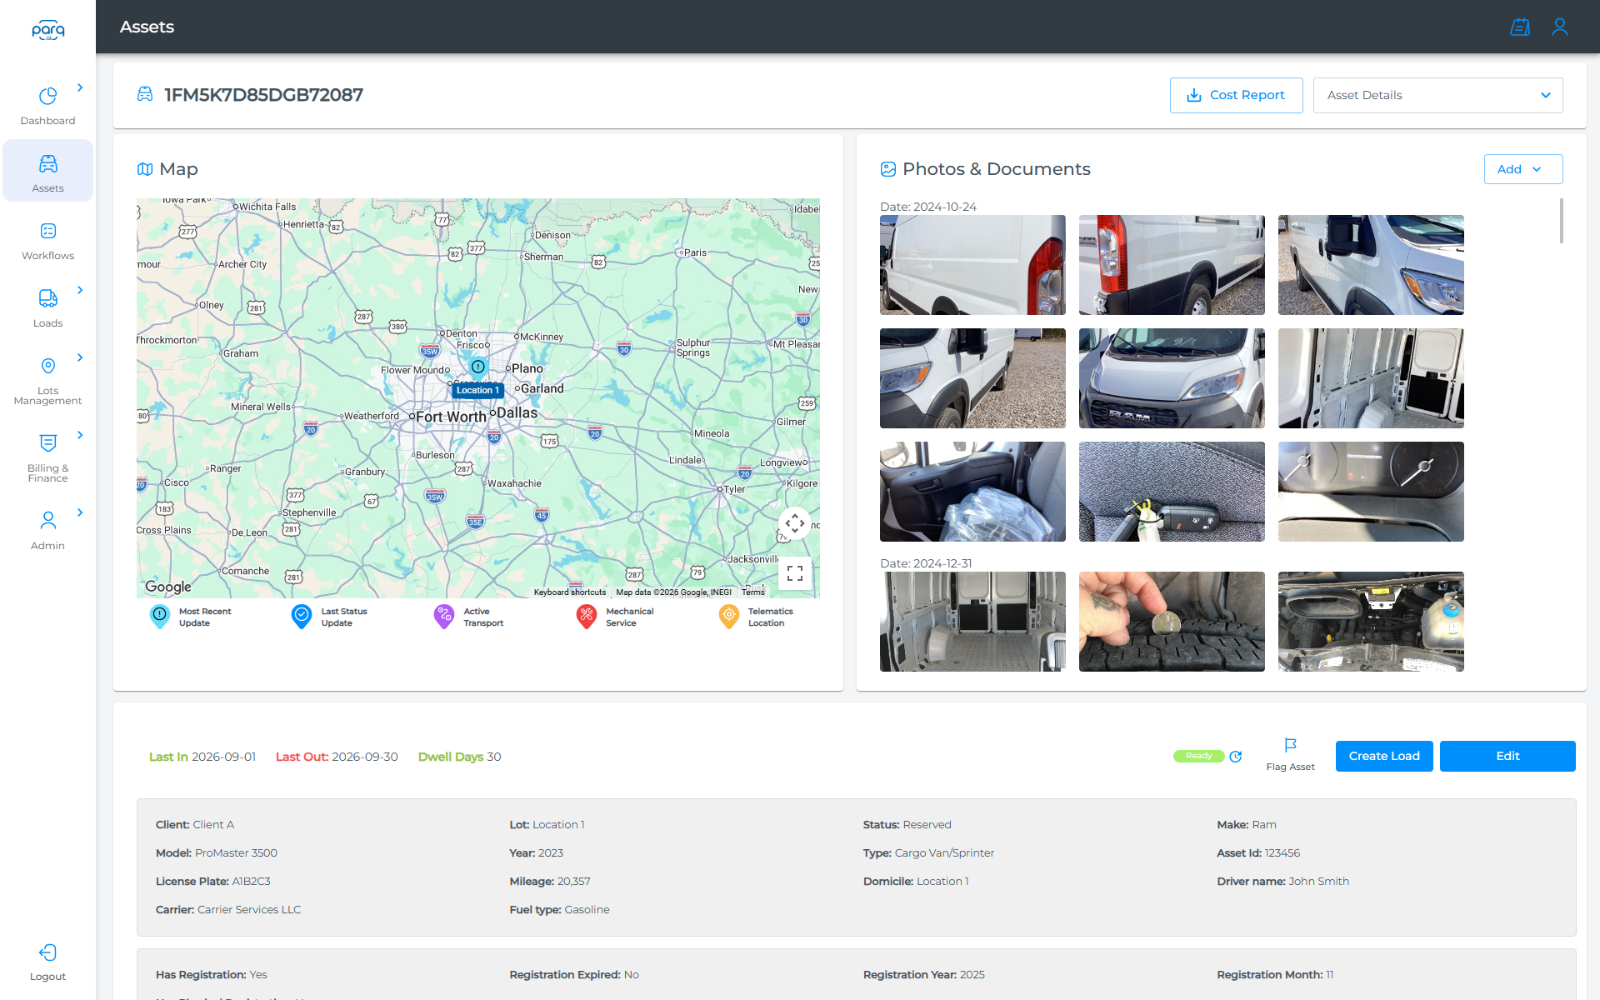Open the Terms link on the map

coord(753,592)
